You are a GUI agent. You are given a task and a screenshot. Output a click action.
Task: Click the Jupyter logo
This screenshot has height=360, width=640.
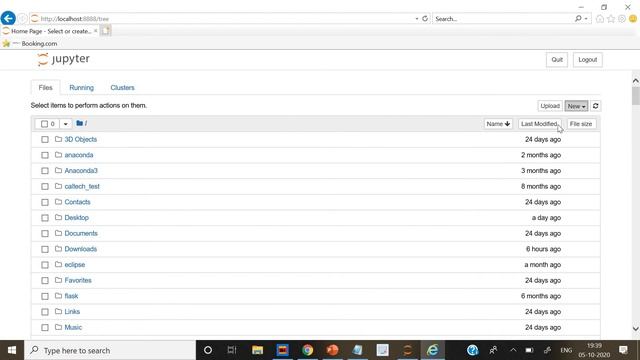(x=63, y=59)
